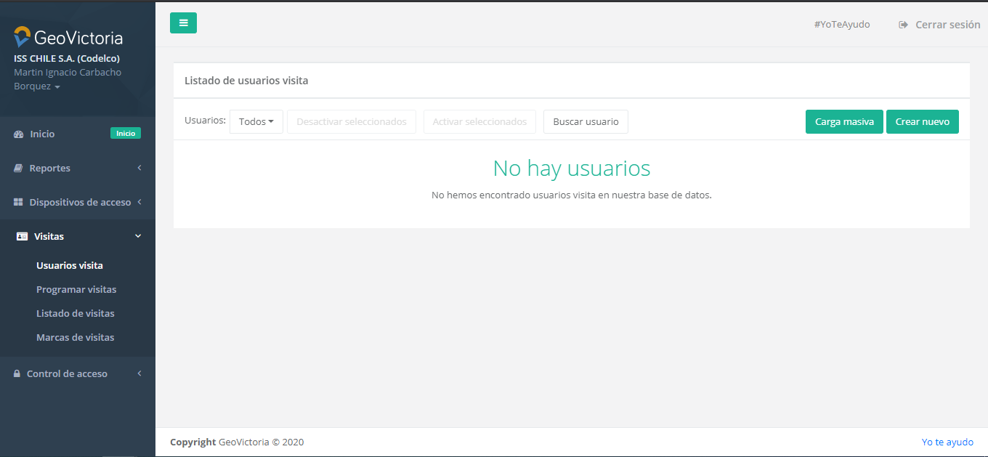Select Listado de visitas in sidebar
This screenshot has width=988, height=457.
pos(75,314)
